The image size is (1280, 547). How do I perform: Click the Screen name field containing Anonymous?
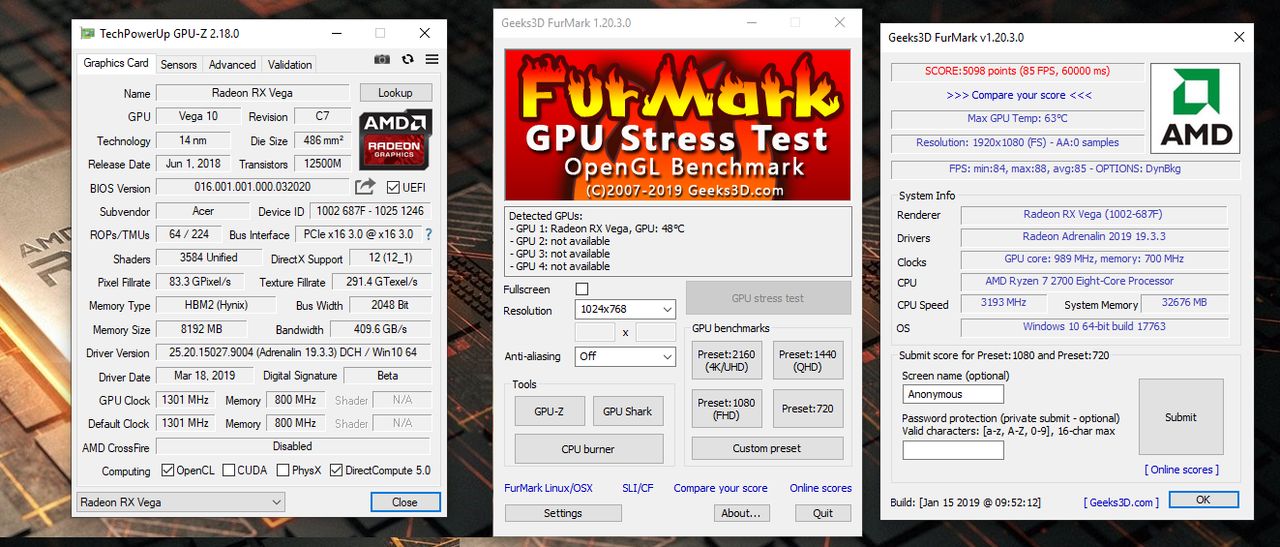953,394
